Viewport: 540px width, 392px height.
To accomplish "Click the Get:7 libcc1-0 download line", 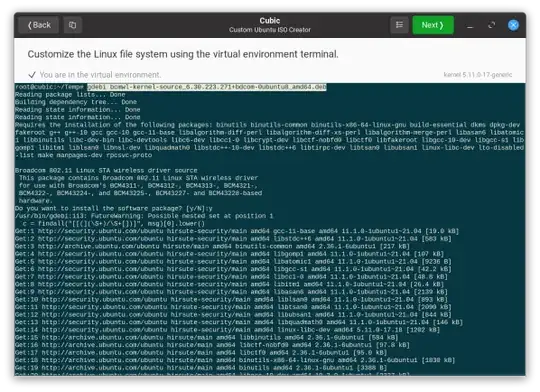I will pyautogui.click(x=231, y=276).
